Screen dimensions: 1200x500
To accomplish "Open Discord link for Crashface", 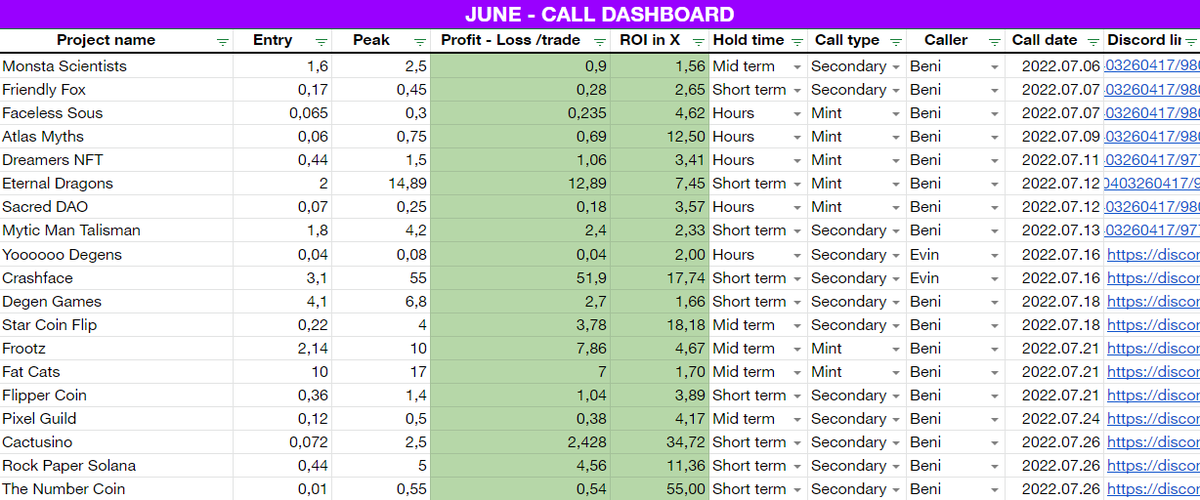I will click(x=1153, y=278).
